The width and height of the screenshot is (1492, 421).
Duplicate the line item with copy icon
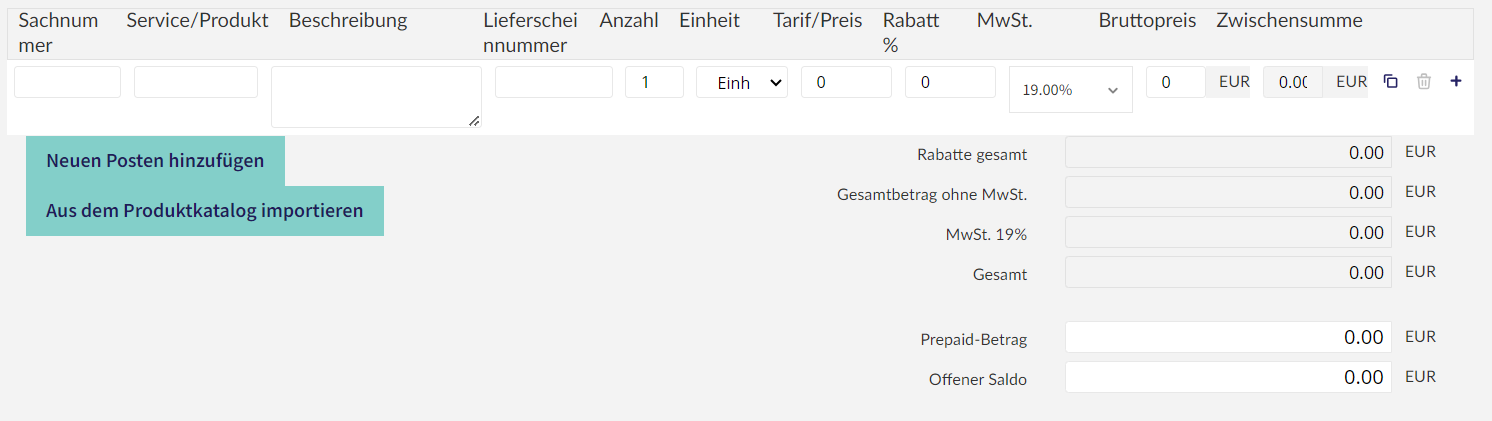pyautogui.click(x=1390, y=82)
